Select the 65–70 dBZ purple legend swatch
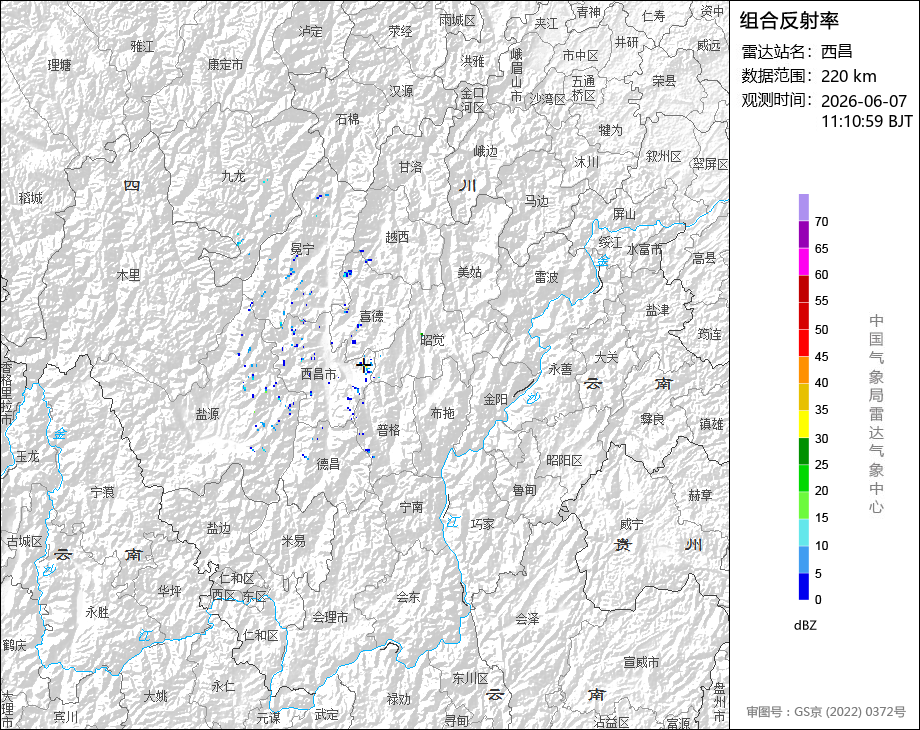Viewport: 920px width, 730px height. pos(804,235)
